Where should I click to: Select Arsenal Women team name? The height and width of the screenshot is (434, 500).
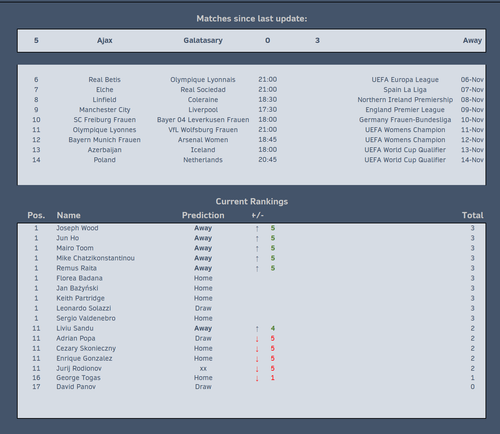pos(203,140)
